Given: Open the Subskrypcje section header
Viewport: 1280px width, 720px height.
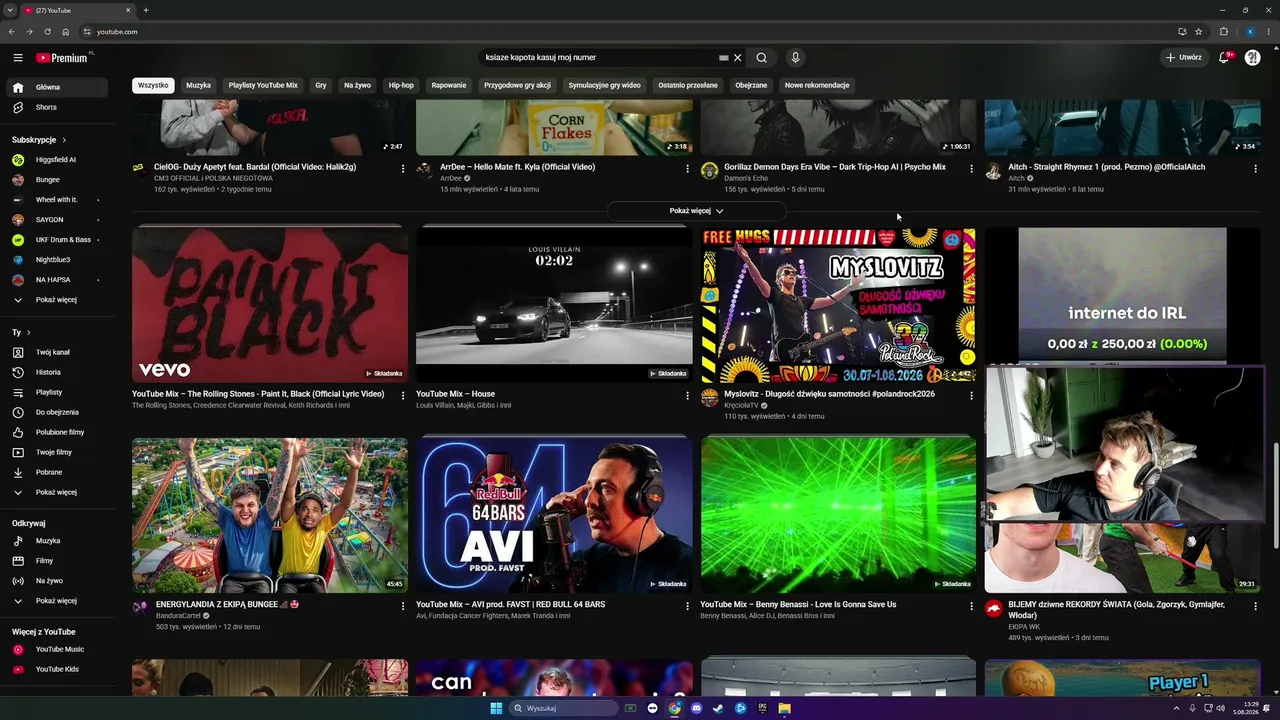Looking at the screenshot, I should pos(39,140).
